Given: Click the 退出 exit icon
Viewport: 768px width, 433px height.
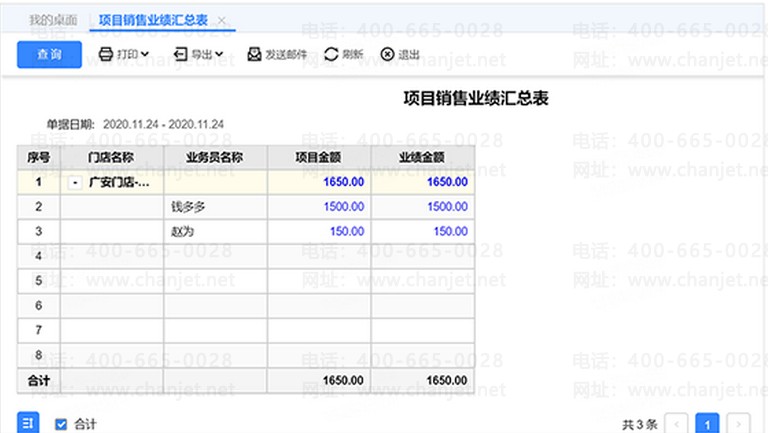Looking at the screenshot, I should click(387, 54).
